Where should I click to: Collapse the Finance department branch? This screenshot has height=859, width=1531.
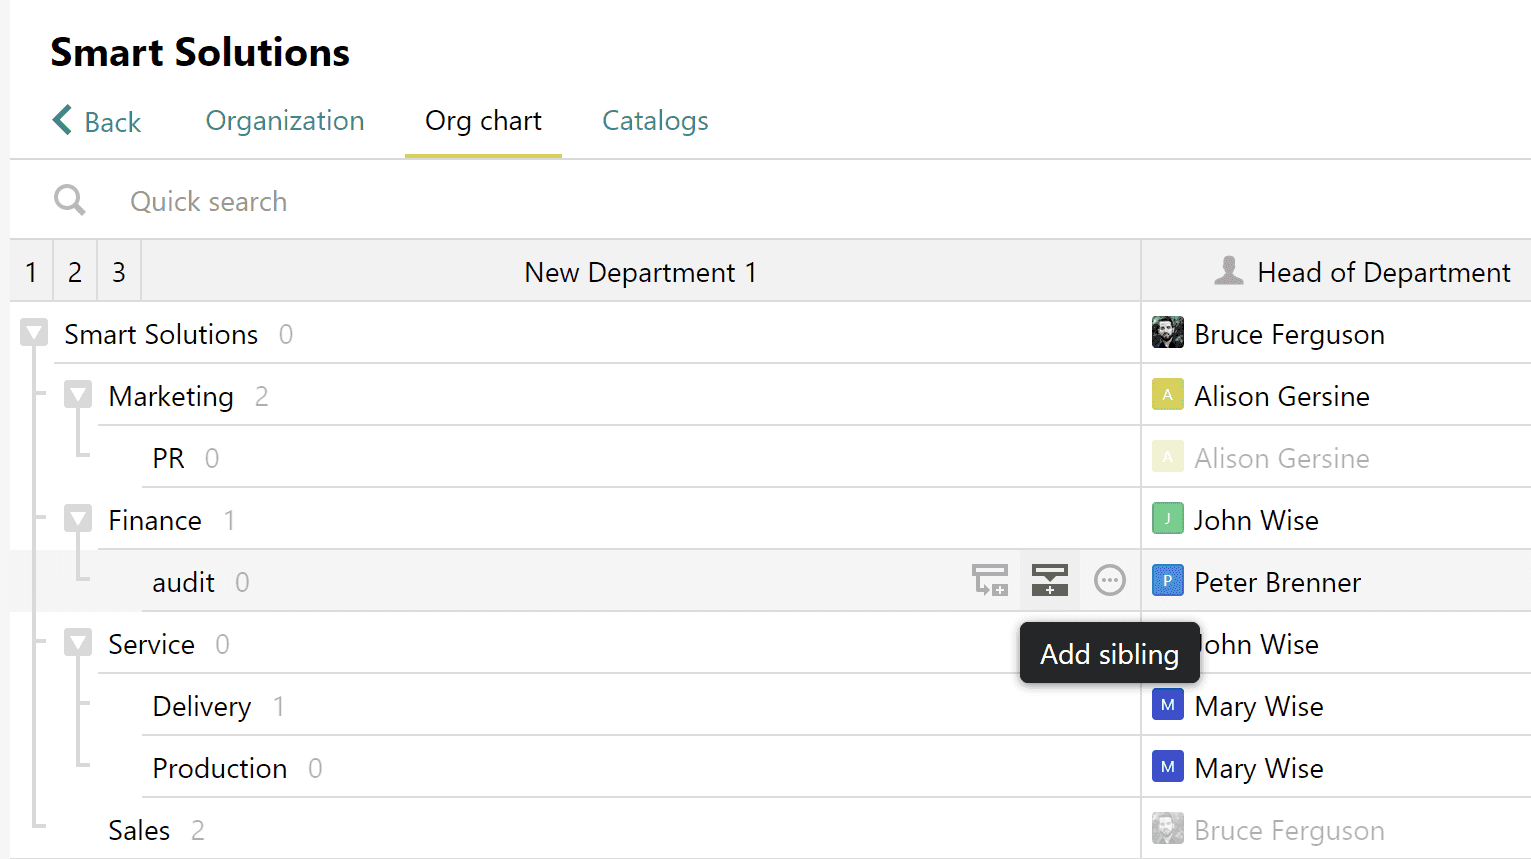(78, 519)
